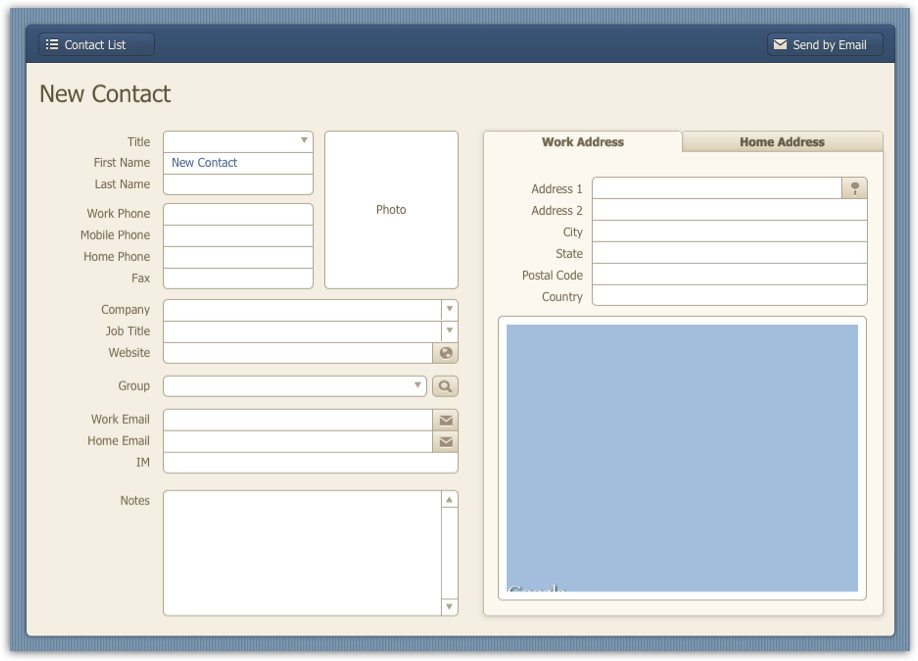Click the Contact List toolbar icon
This screenshot has height=661, width=918.
point(52,44)
